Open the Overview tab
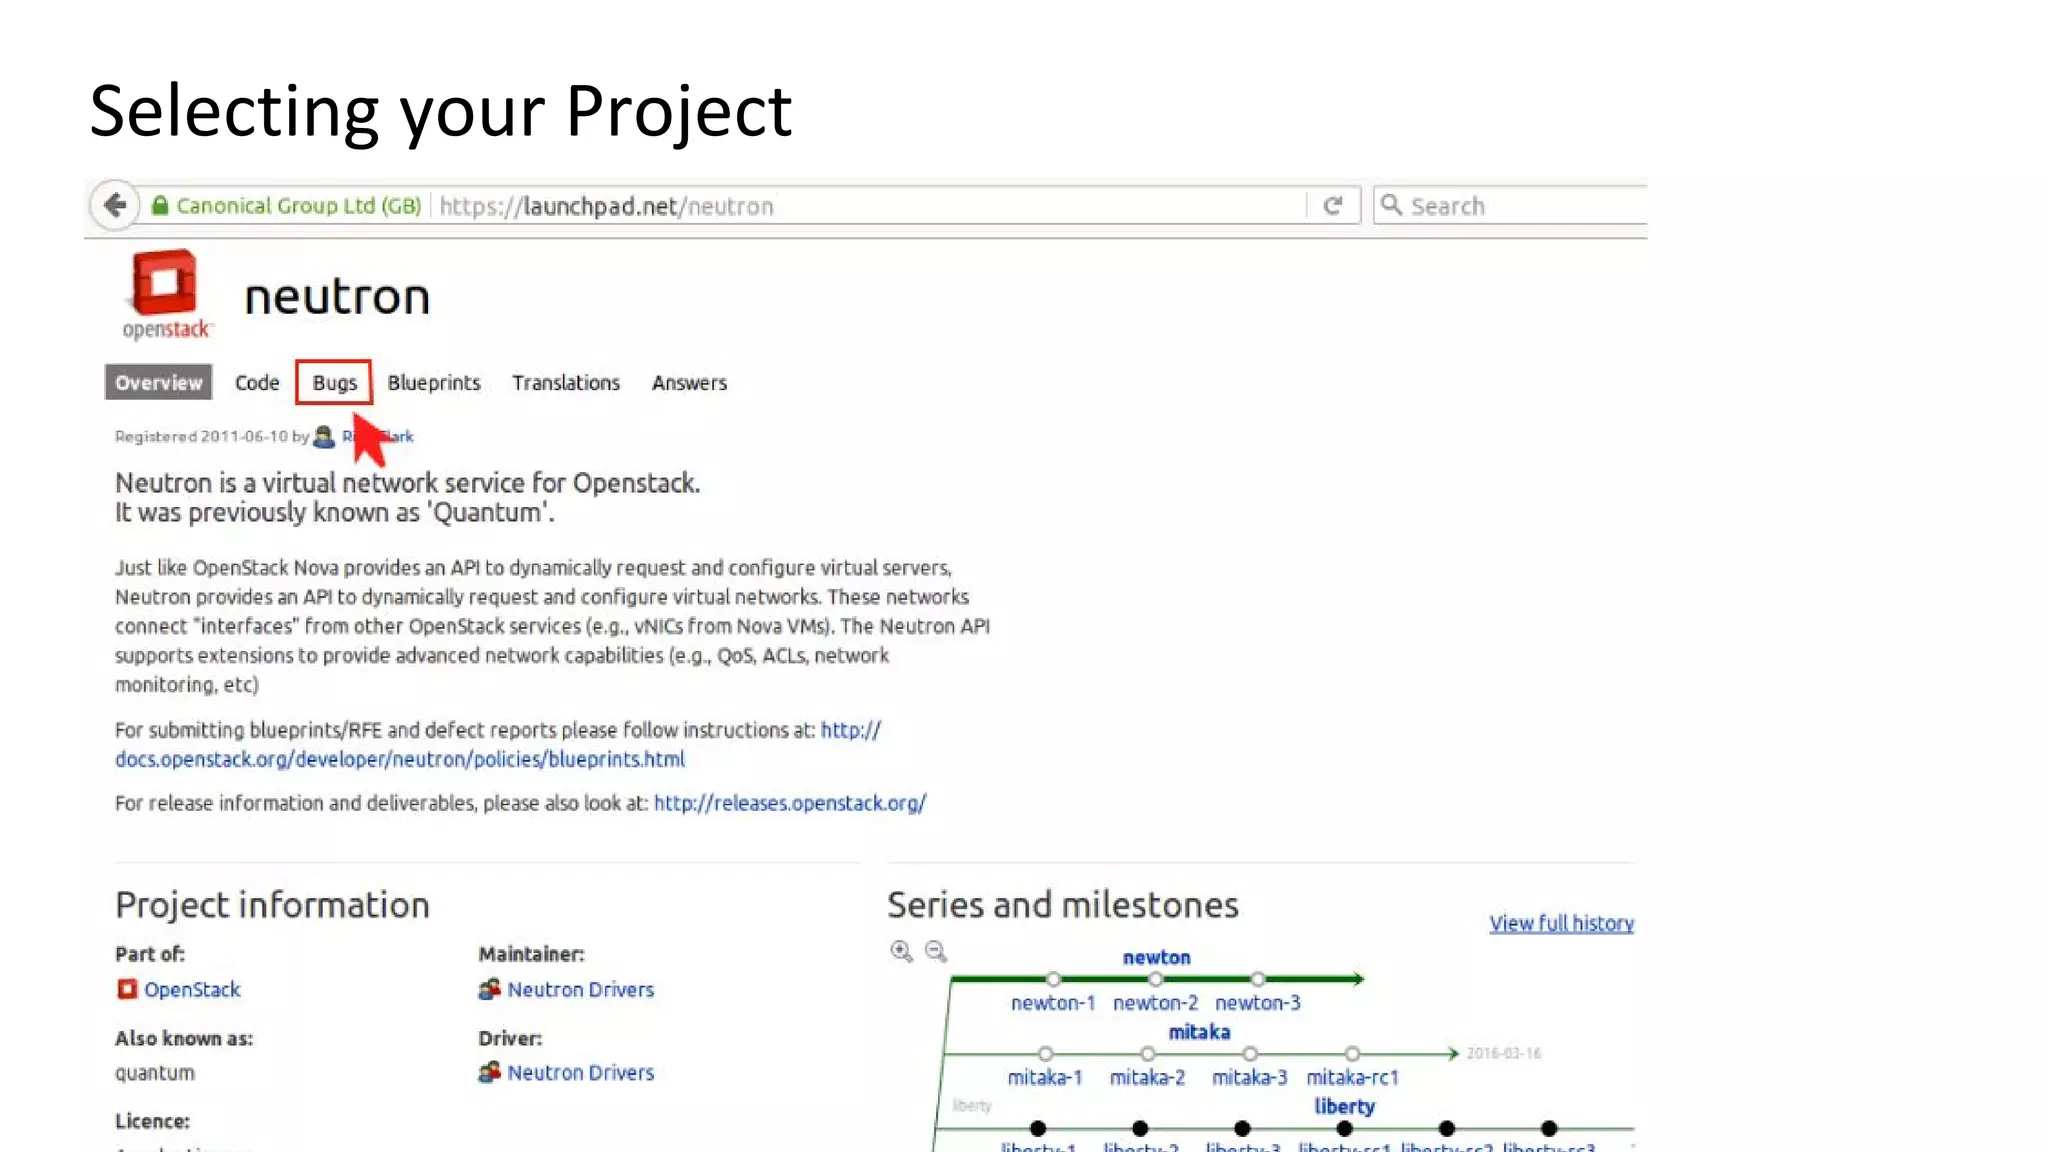This screenshot has height=1152, width=2048. 158,382
